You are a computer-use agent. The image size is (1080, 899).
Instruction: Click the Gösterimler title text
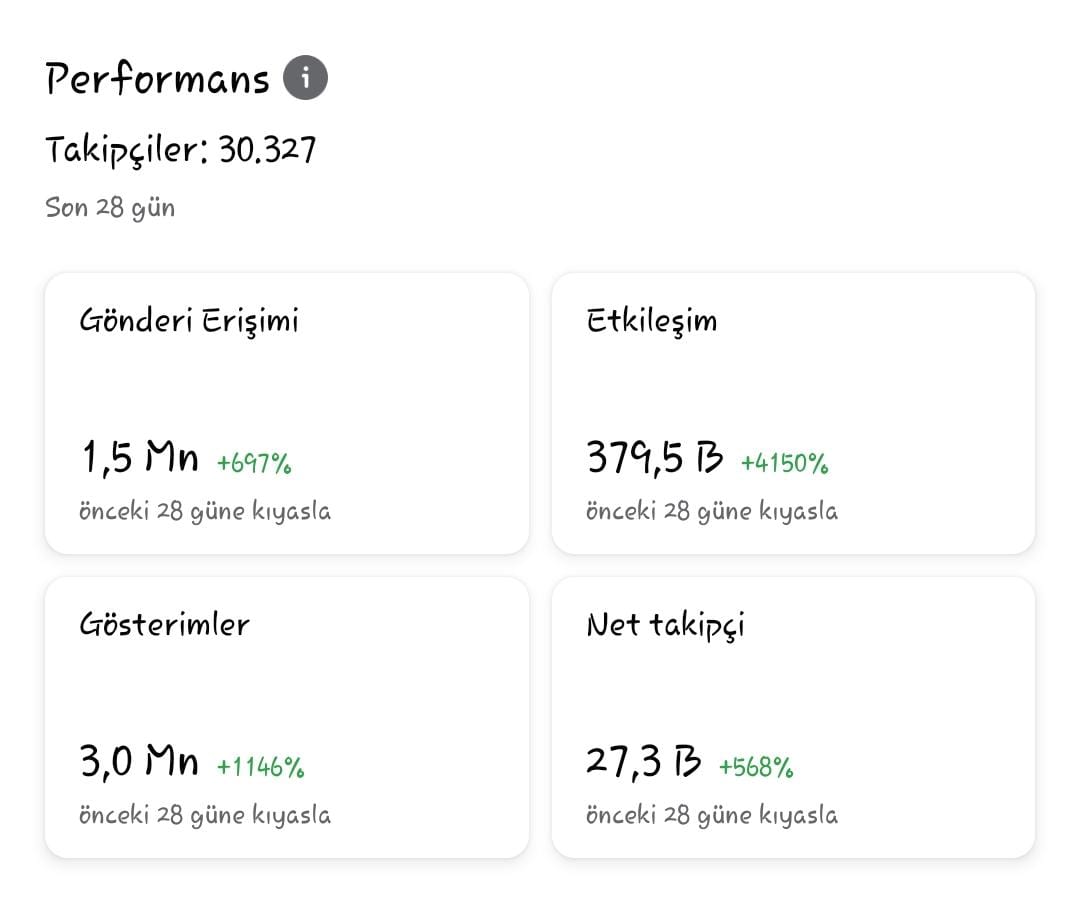(x=165, y=624)
